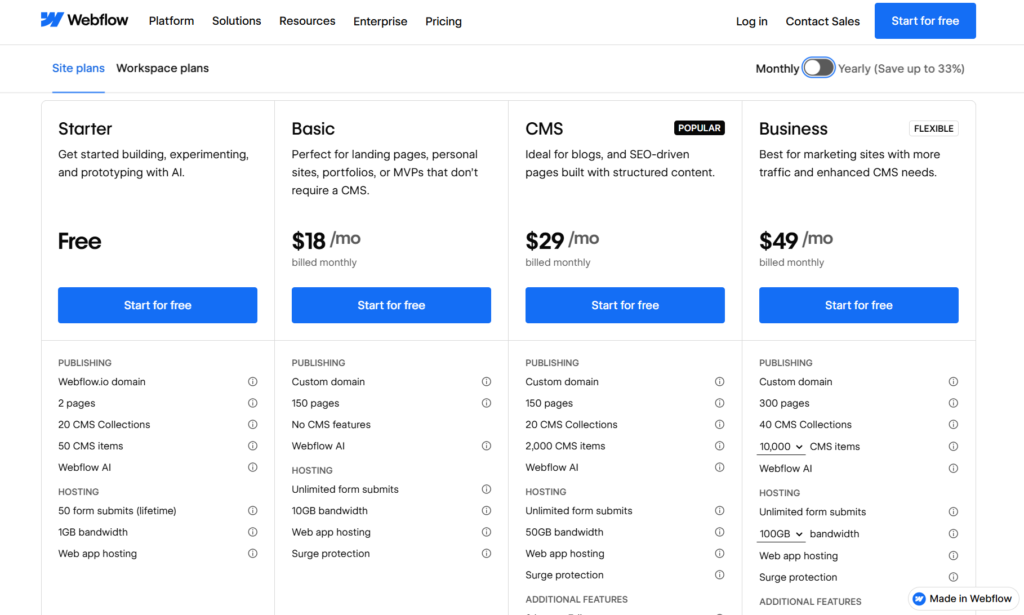Image resolution: width=1024 pixels, height=615 pixels.
Task: Click the Made in Webflow badge
Action: 961,598
